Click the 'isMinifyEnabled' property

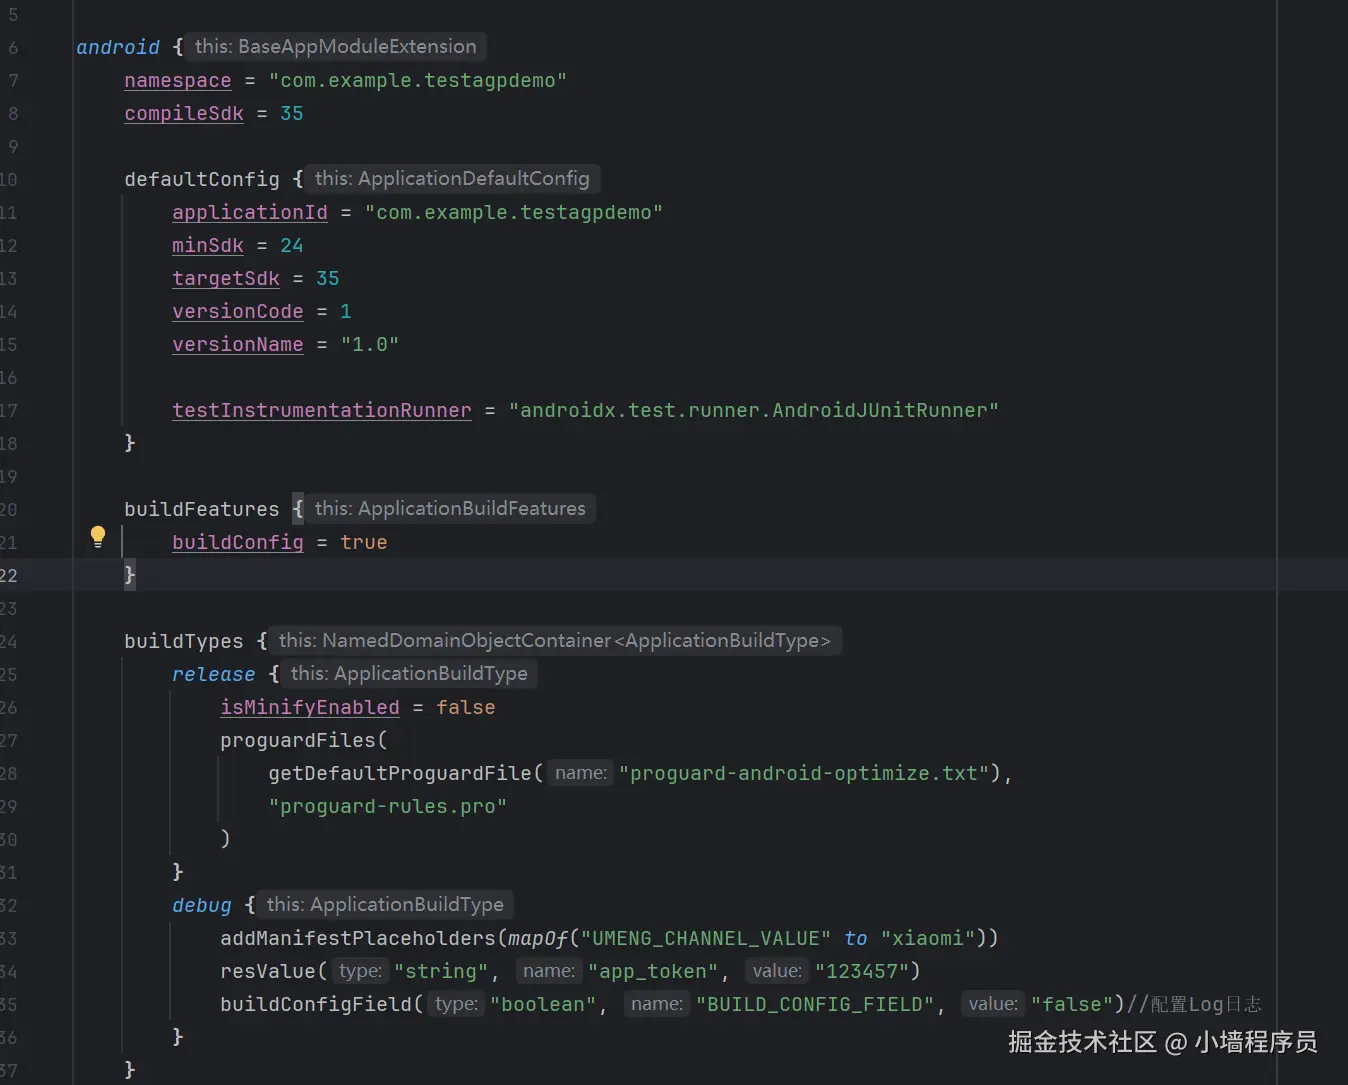point(310,707)
